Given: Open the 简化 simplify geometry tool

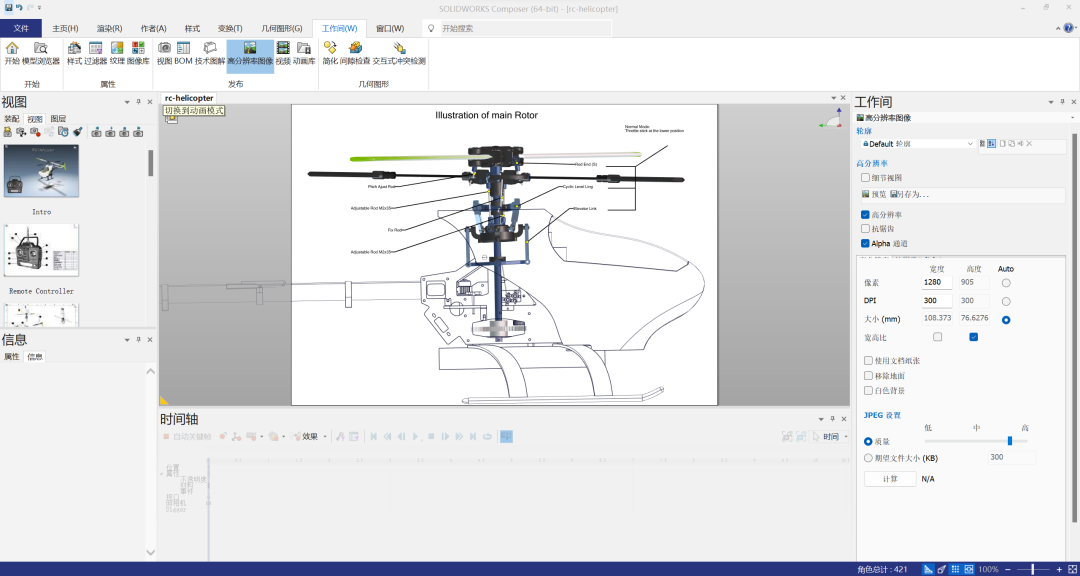Looking at the screenshot, I should (330, 48).
